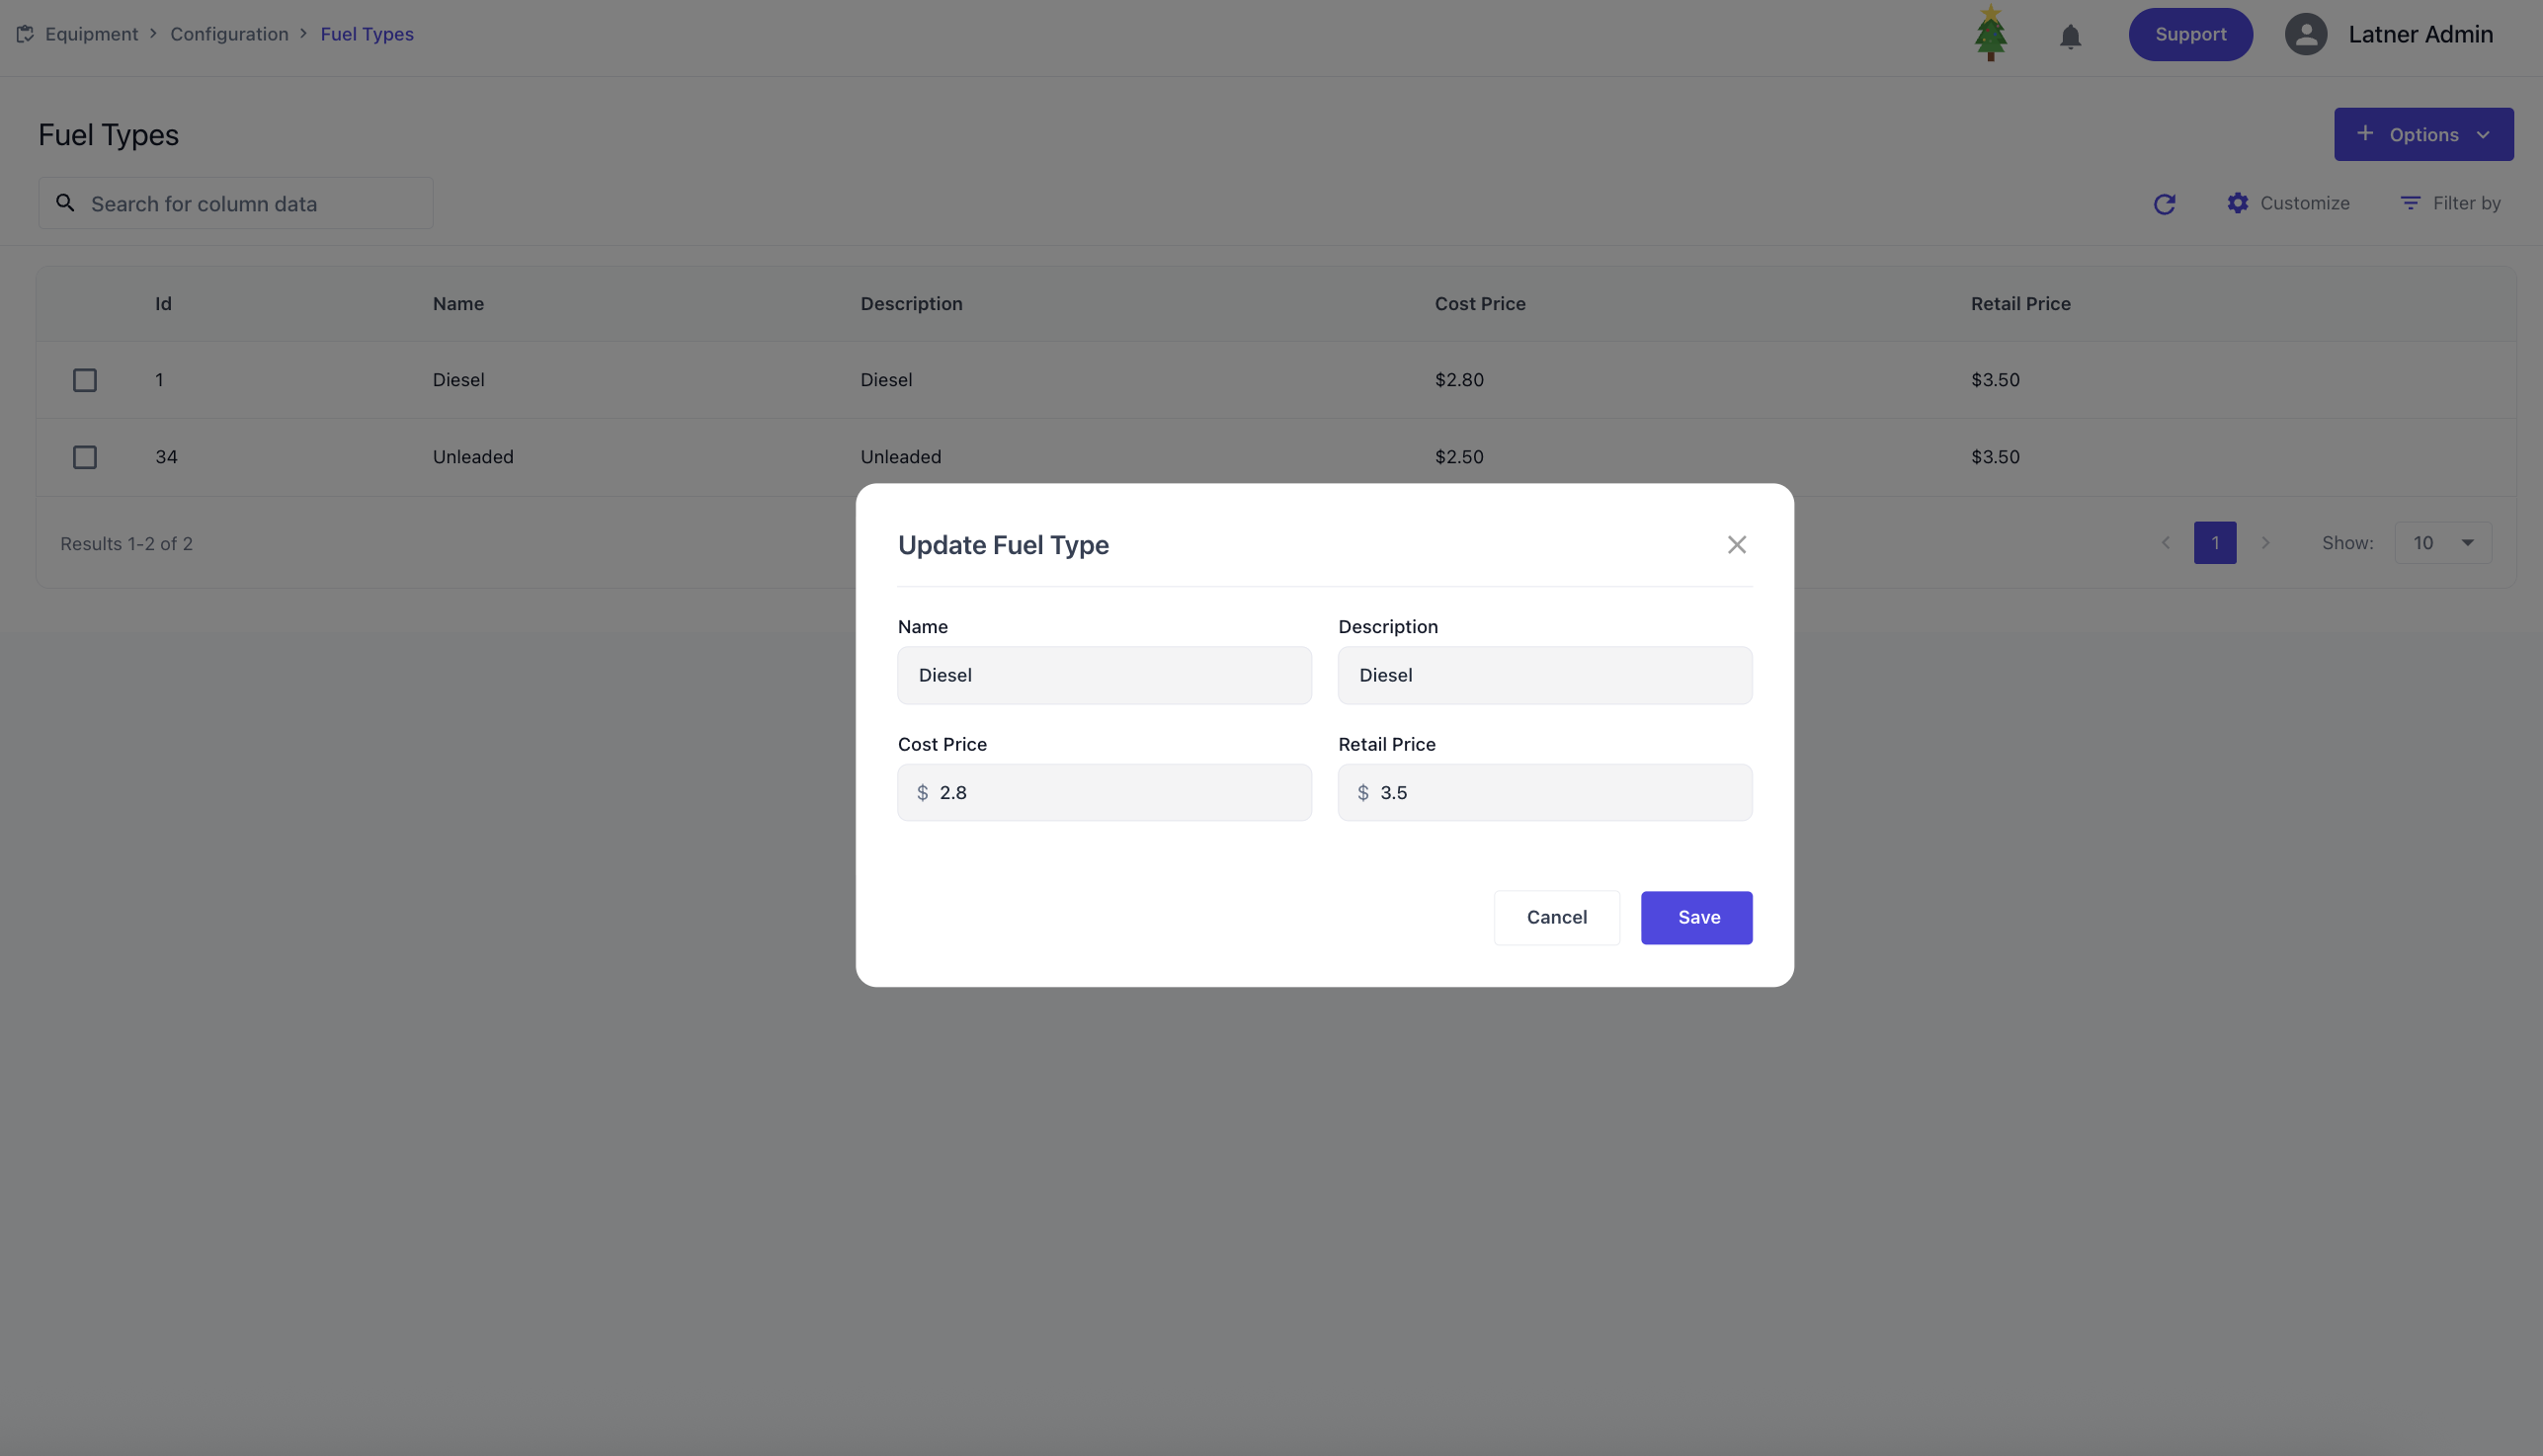2543x1456 pixels.
Task: Check the Diesel row checkbox
Action: (85, 380)
